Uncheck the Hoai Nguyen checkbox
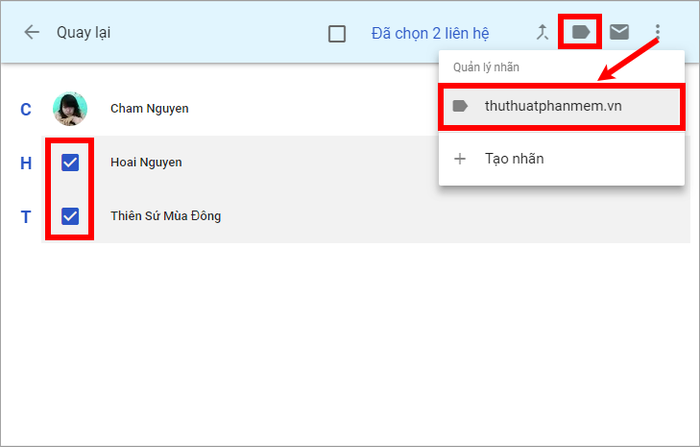Viewport: 700px width, 447px height. (70, 163)
